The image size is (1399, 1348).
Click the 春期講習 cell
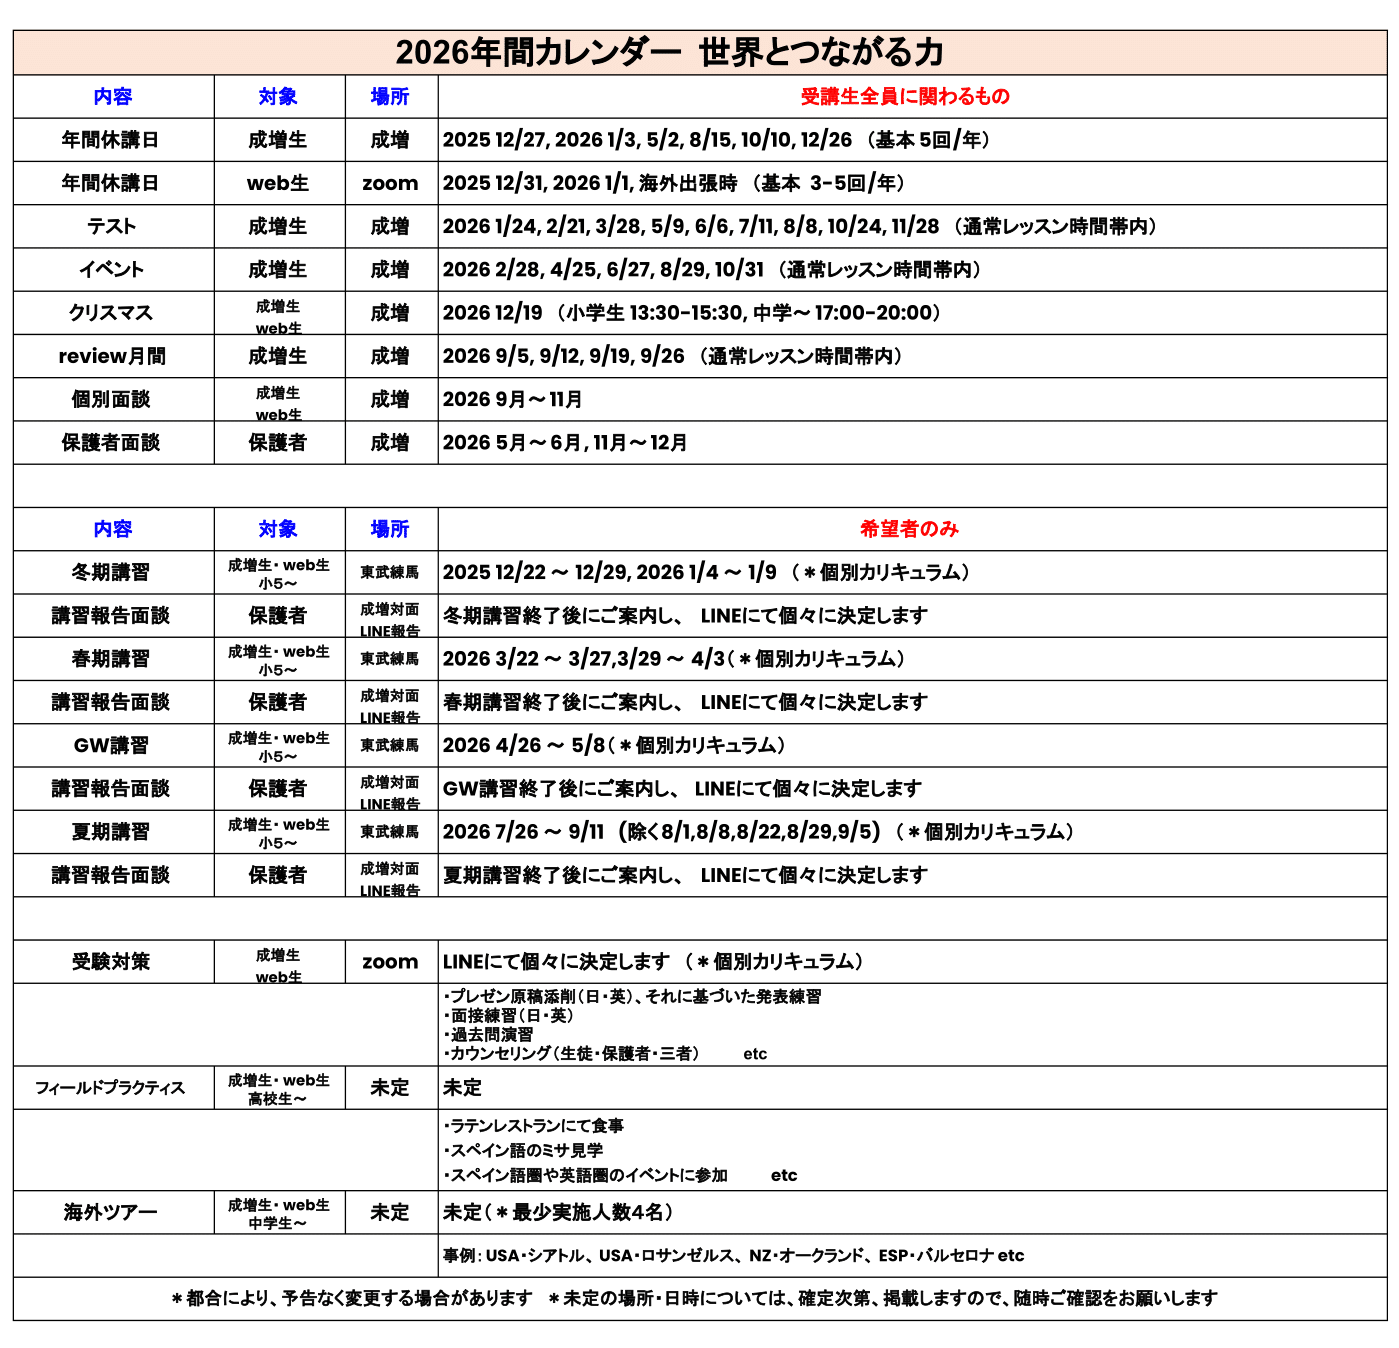111,659
